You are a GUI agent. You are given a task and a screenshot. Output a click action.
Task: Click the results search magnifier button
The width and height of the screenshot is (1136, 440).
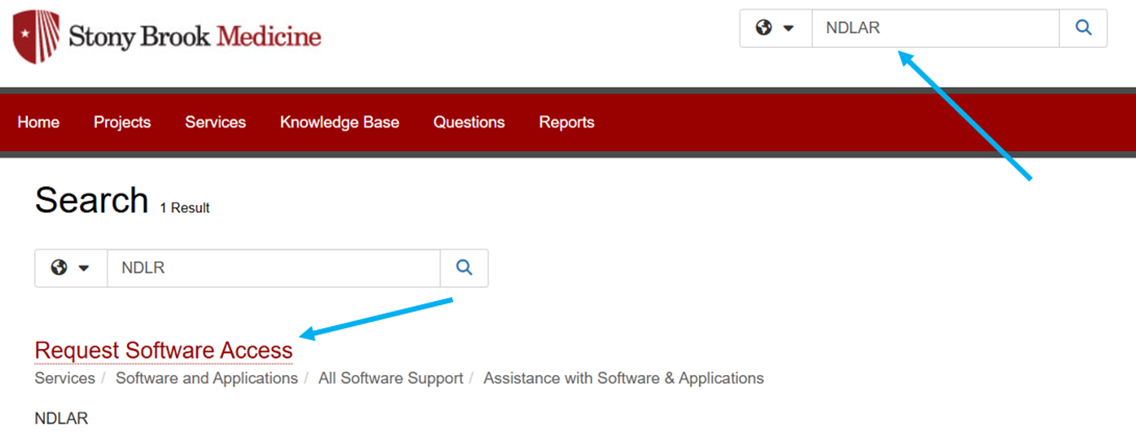point(464,268)
